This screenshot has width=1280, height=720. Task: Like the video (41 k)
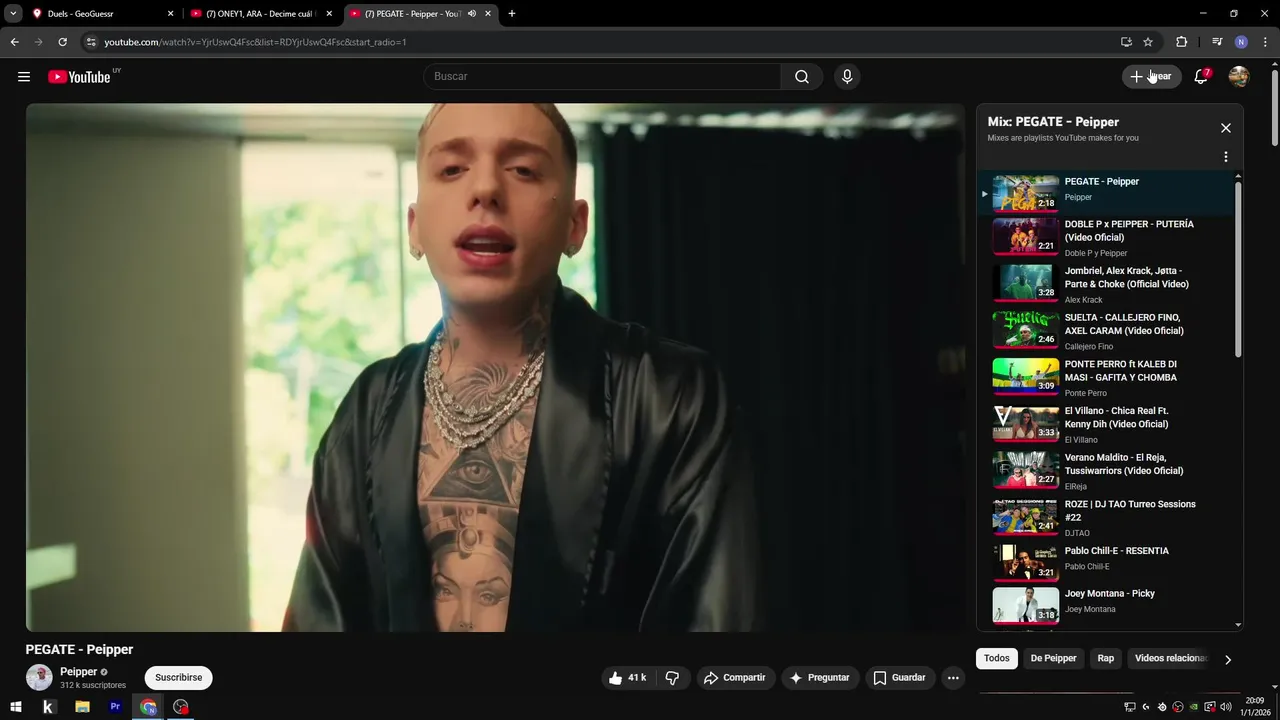tap(627, 678)
